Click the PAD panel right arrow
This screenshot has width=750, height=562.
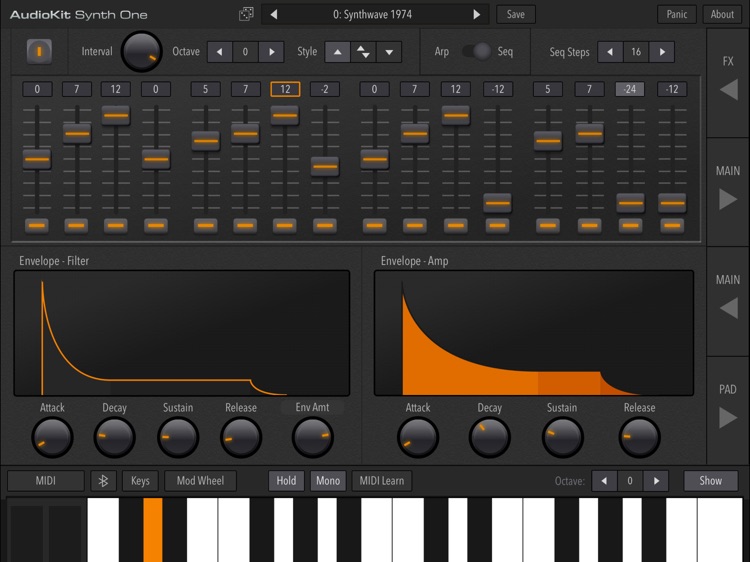728,418
